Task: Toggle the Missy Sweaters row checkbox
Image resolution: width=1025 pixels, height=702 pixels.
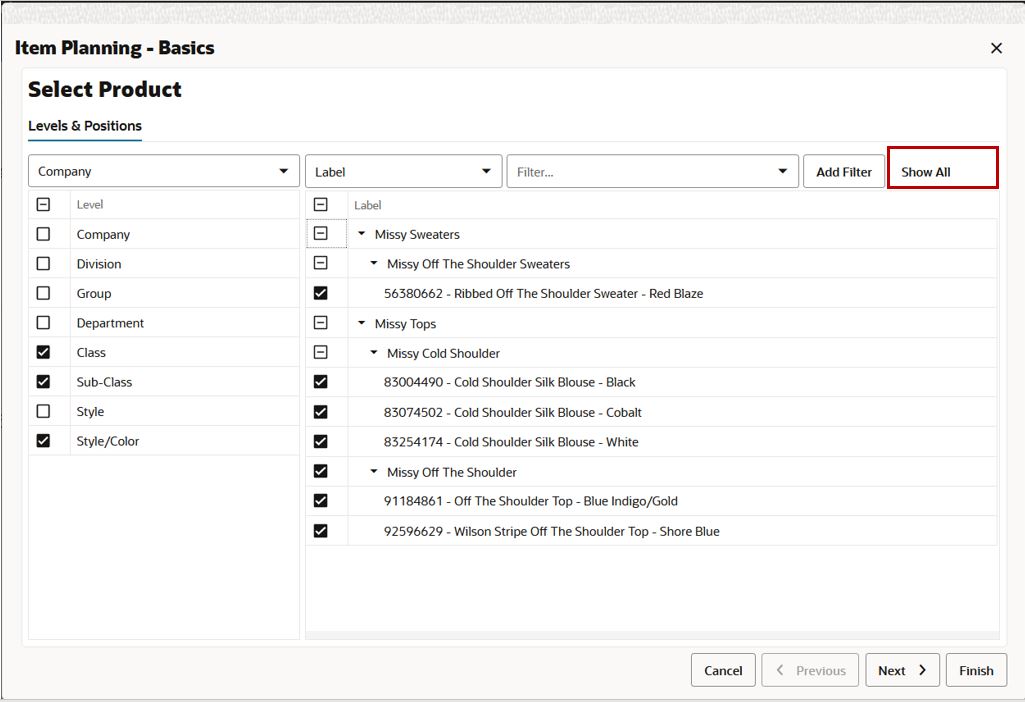Action: (320, 233)
